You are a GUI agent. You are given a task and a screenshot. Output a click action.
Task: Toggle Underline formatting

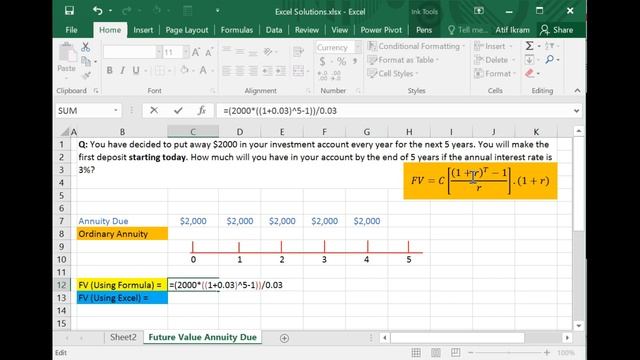point(136,70)
